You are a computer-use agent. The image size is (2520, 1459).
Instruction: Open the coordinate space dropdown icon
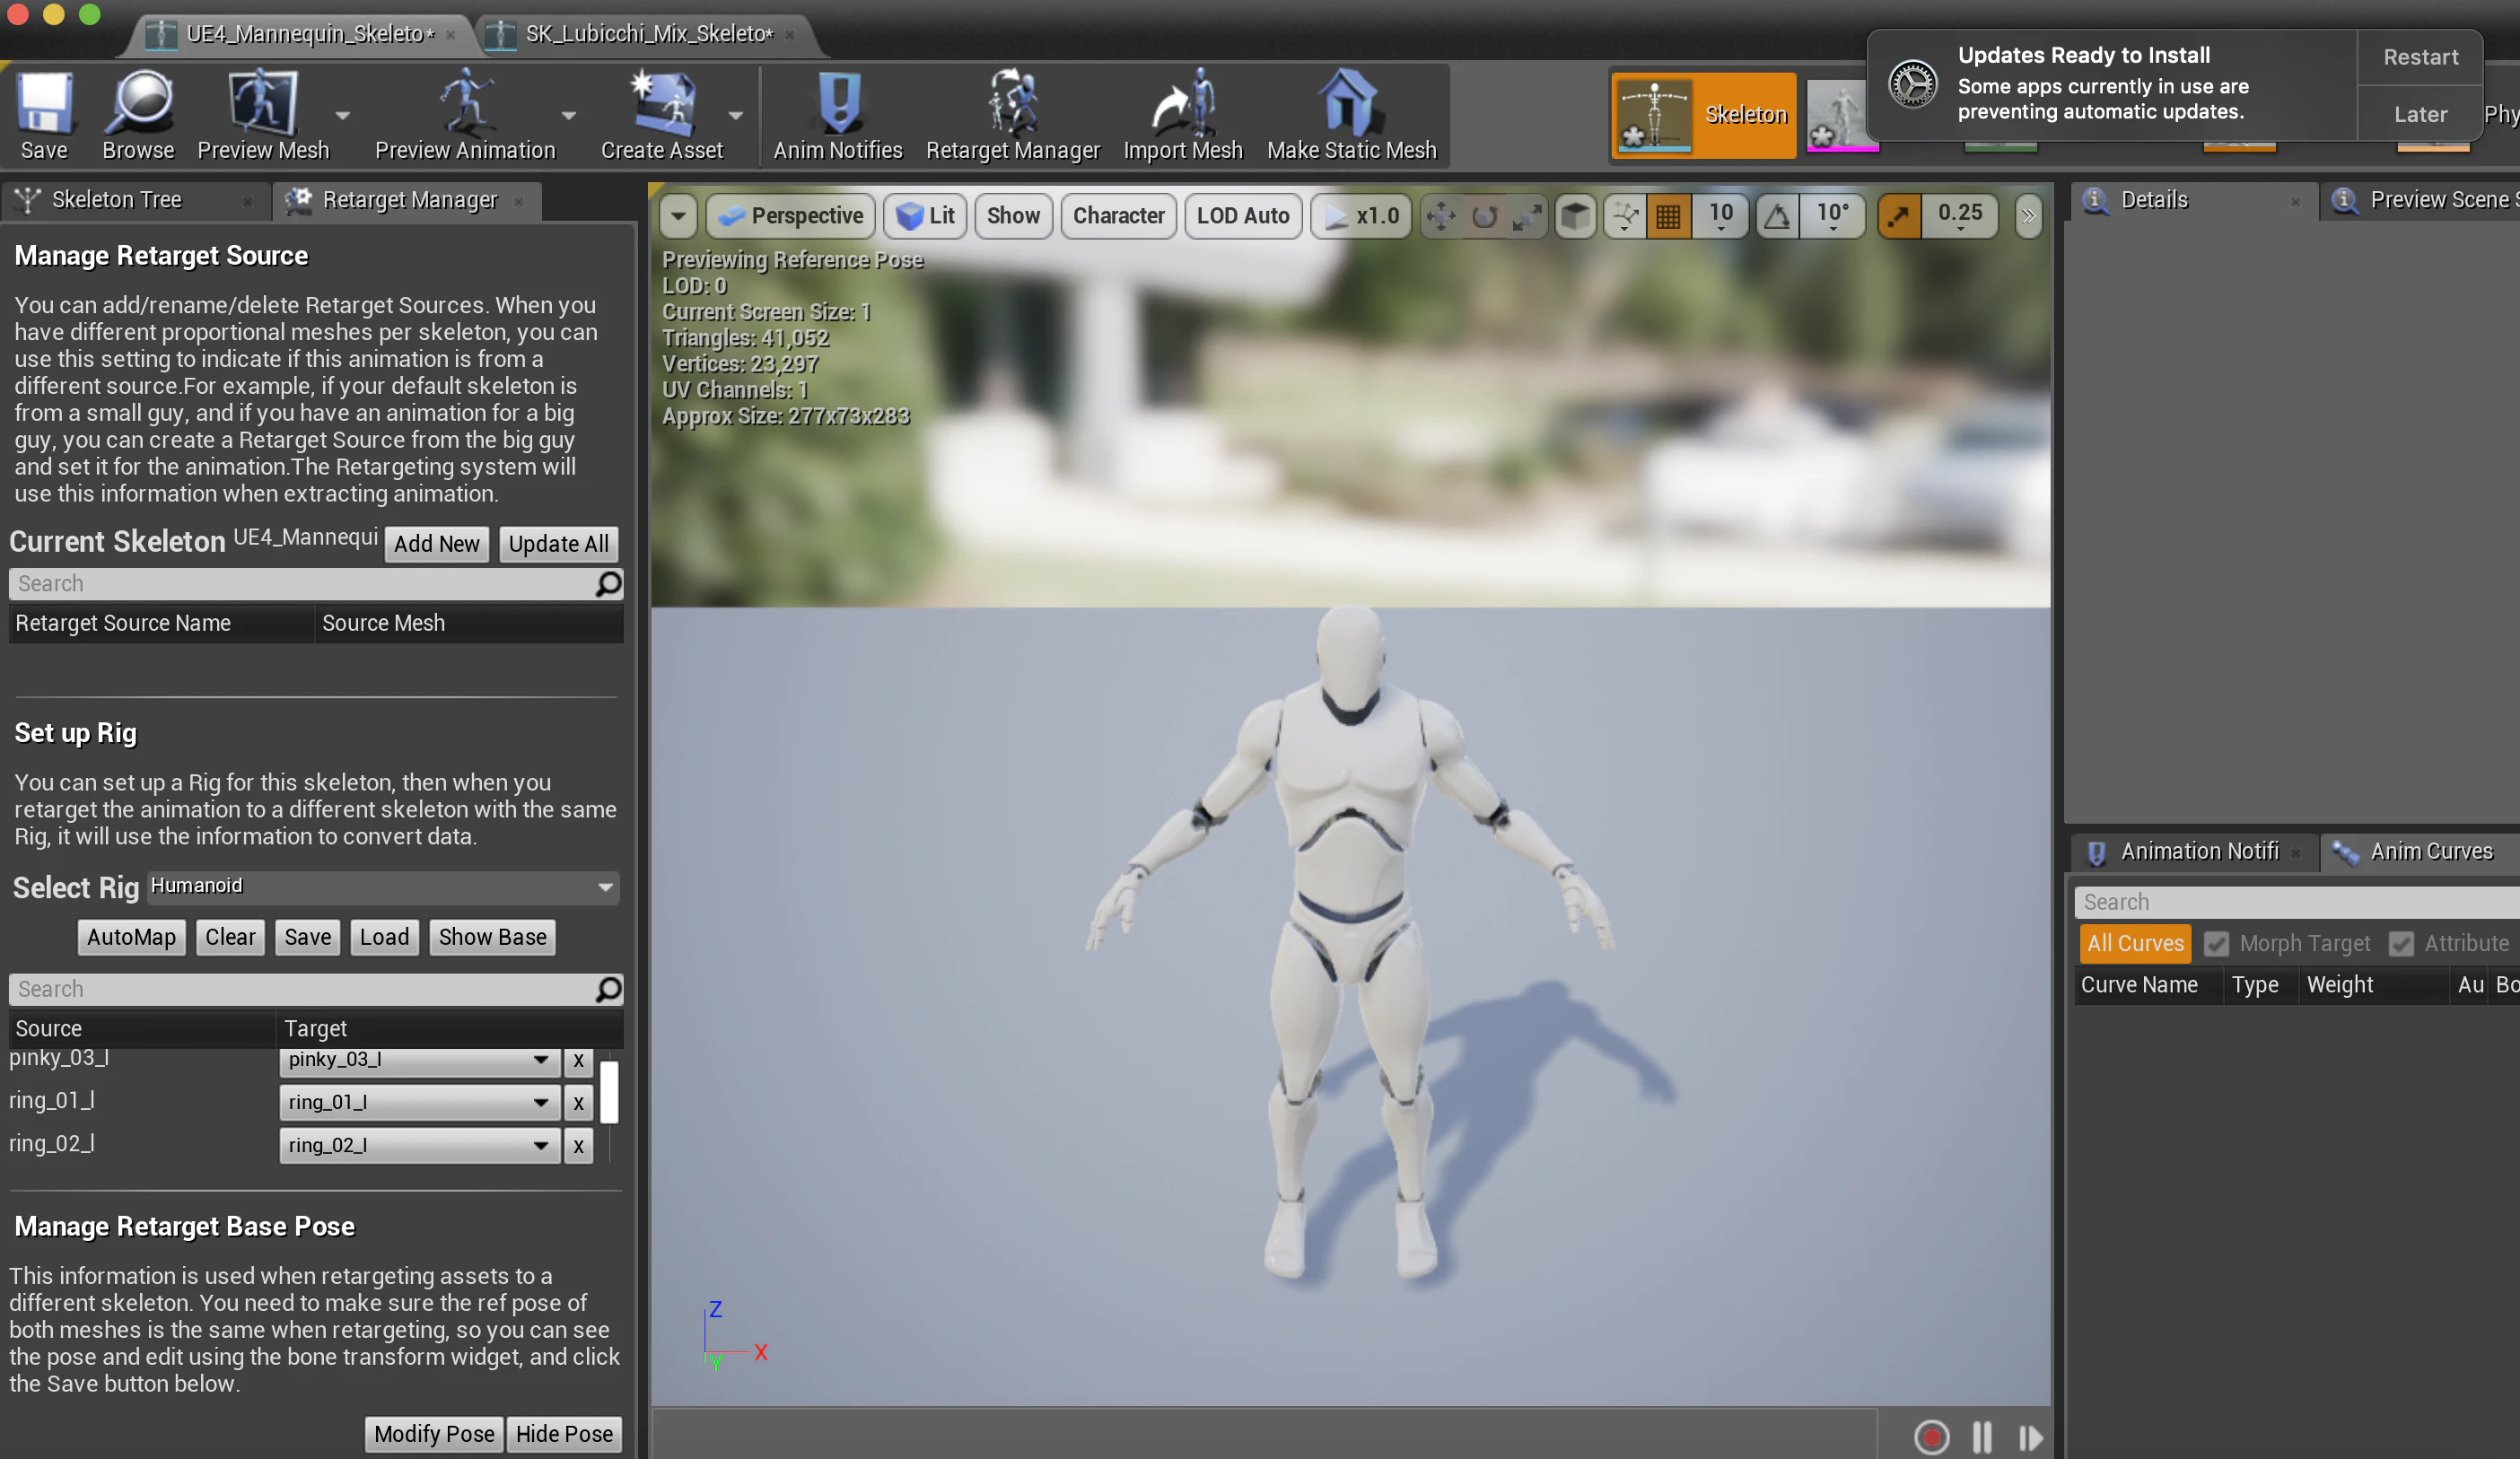pyautogui.click(x=1625, y=216)
